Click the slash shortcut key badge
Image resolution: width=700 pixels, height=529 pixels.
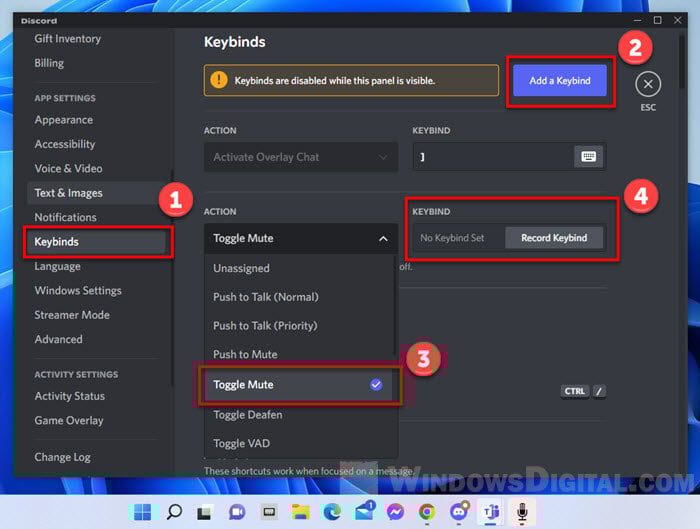pos(599,392)
